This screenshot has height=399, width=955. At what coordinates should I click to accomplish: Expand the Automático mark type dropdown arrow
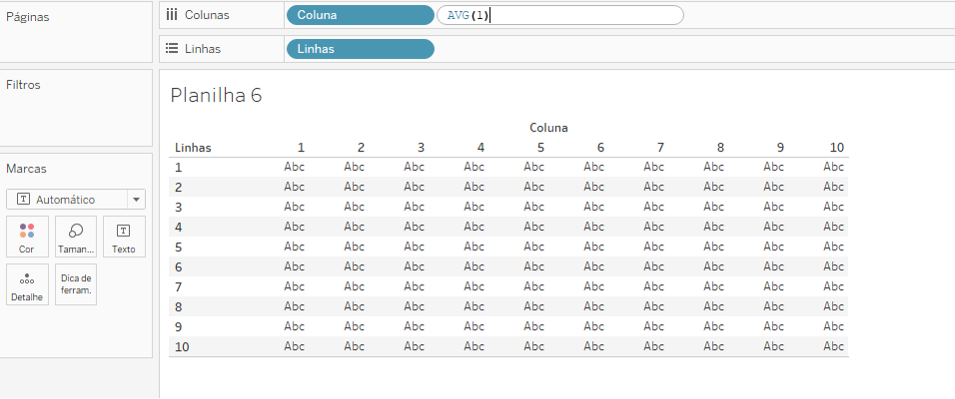[136, 200]
